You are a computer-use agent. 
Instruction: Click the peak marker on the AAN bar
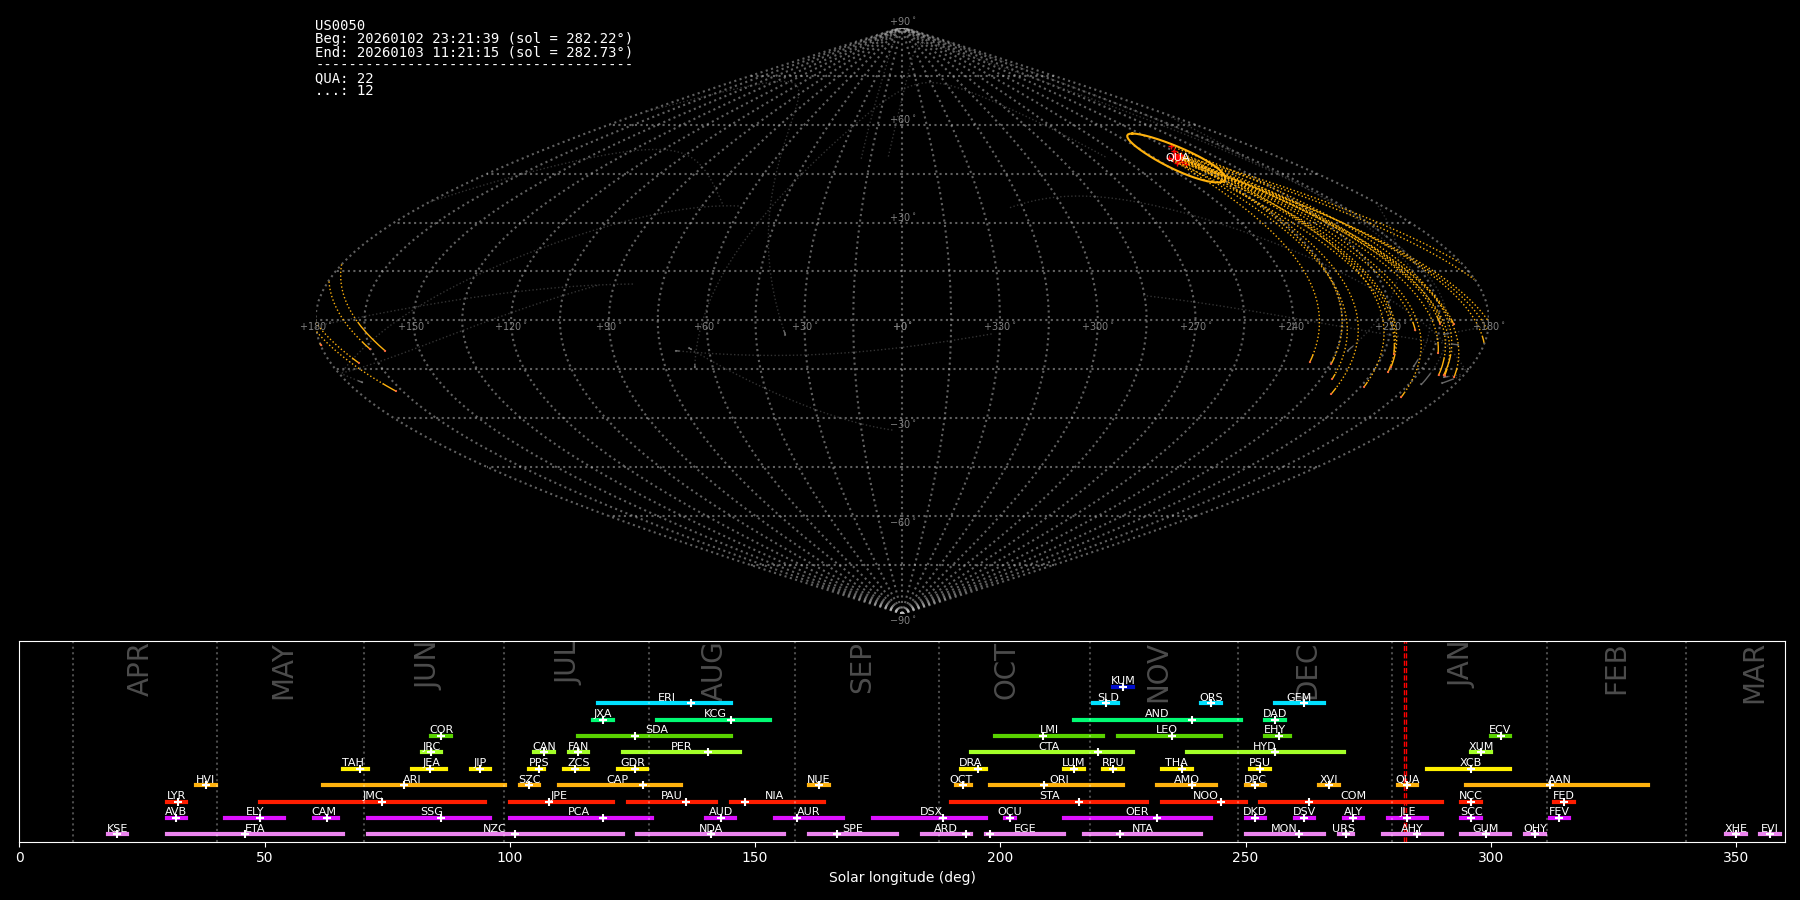click(x=1550, y=785)
